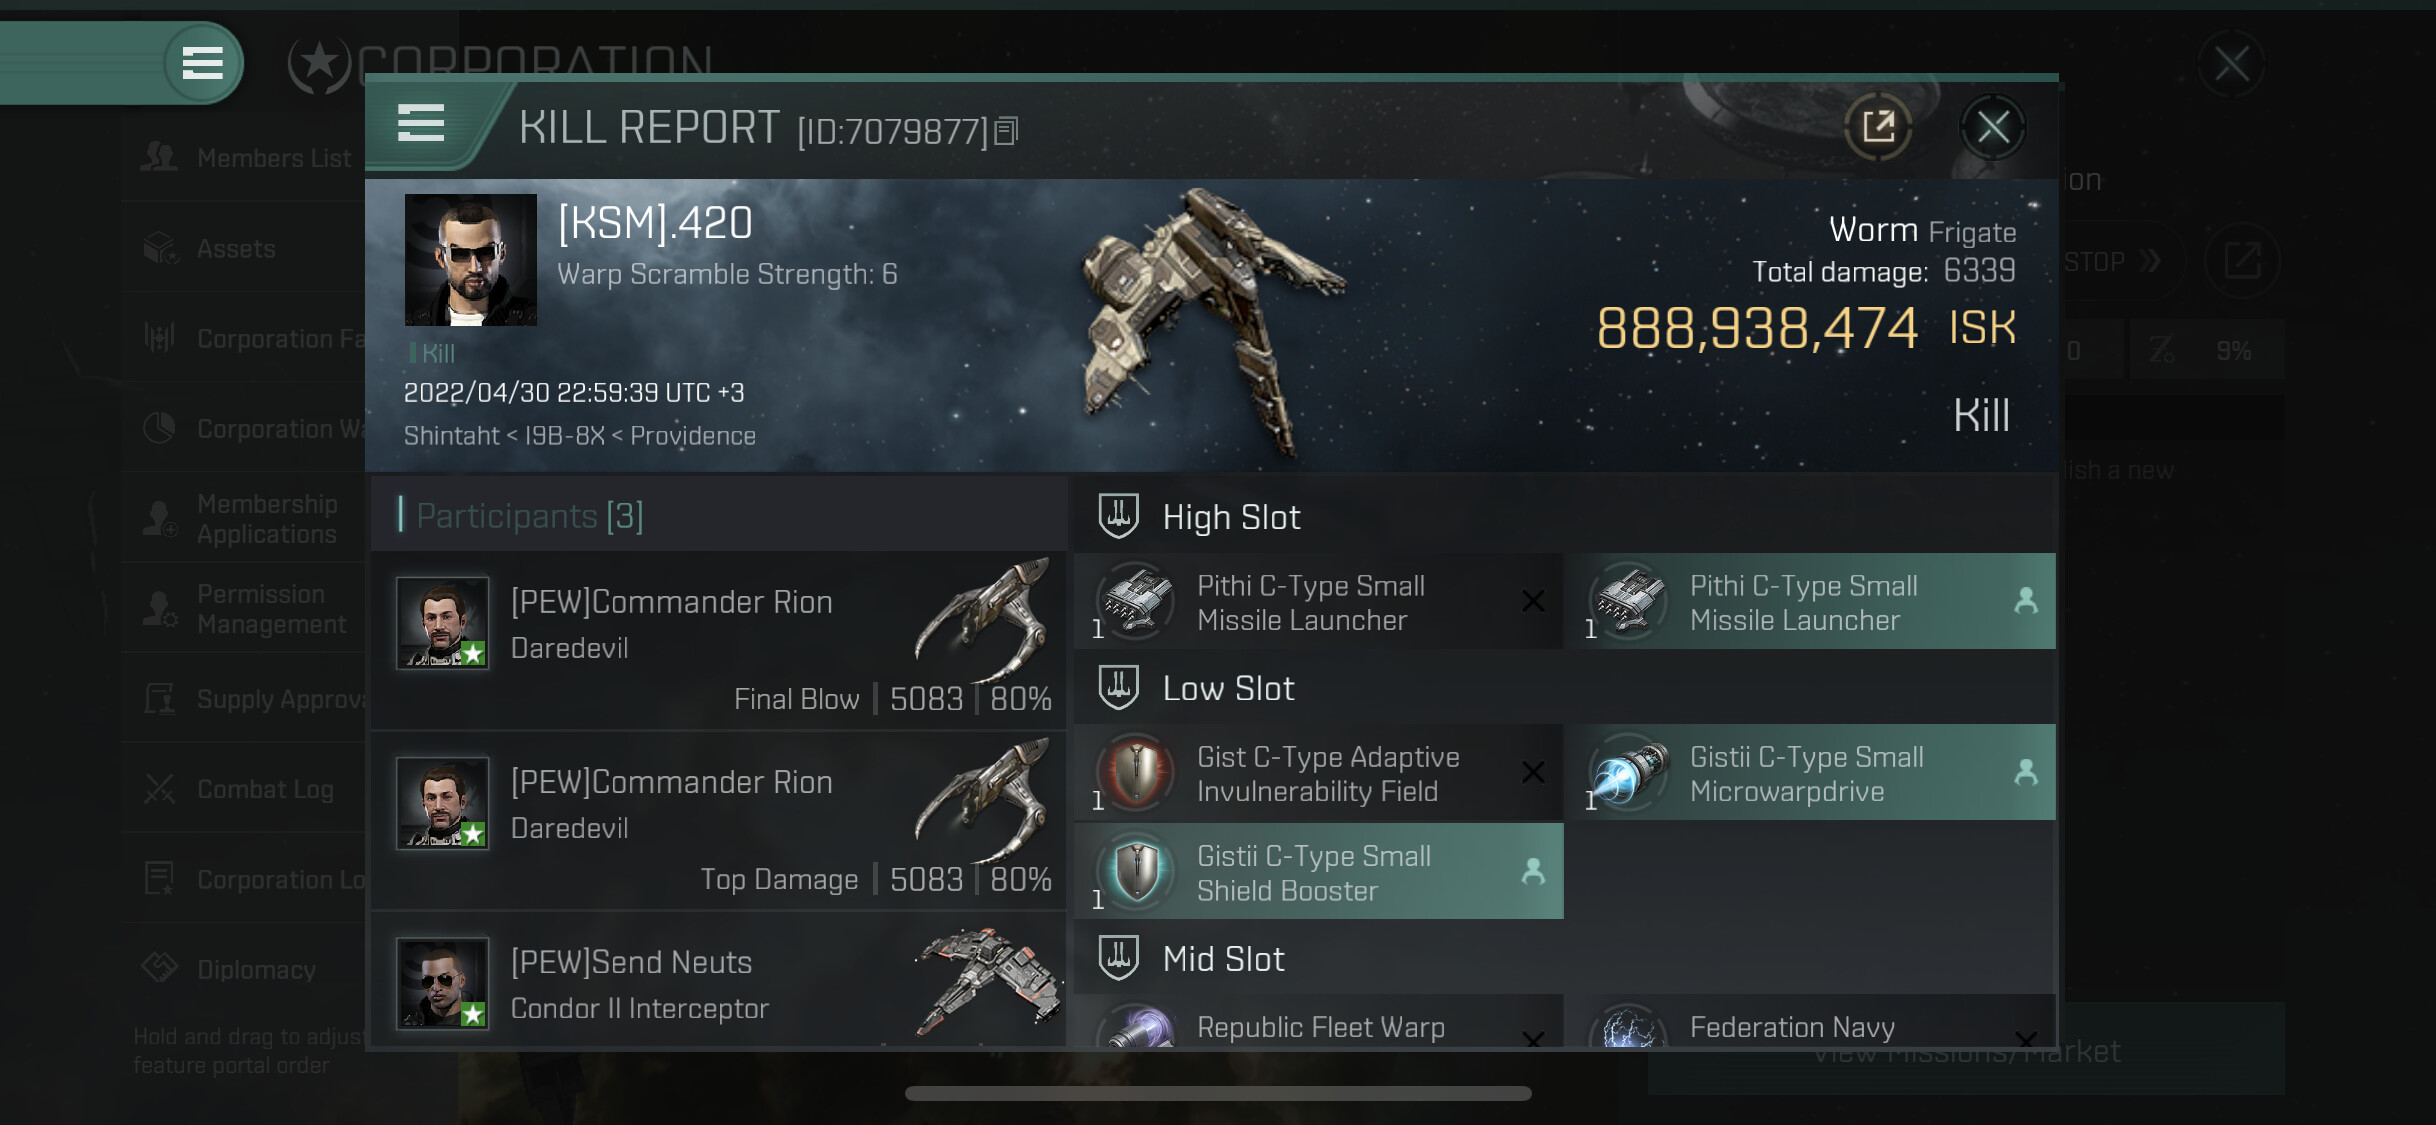Viewport: 2436px width, 1125px height.
Task: Tap the destroyed Pithi C-Type Missile Launcher
Action: click(x=1319, y=601)
